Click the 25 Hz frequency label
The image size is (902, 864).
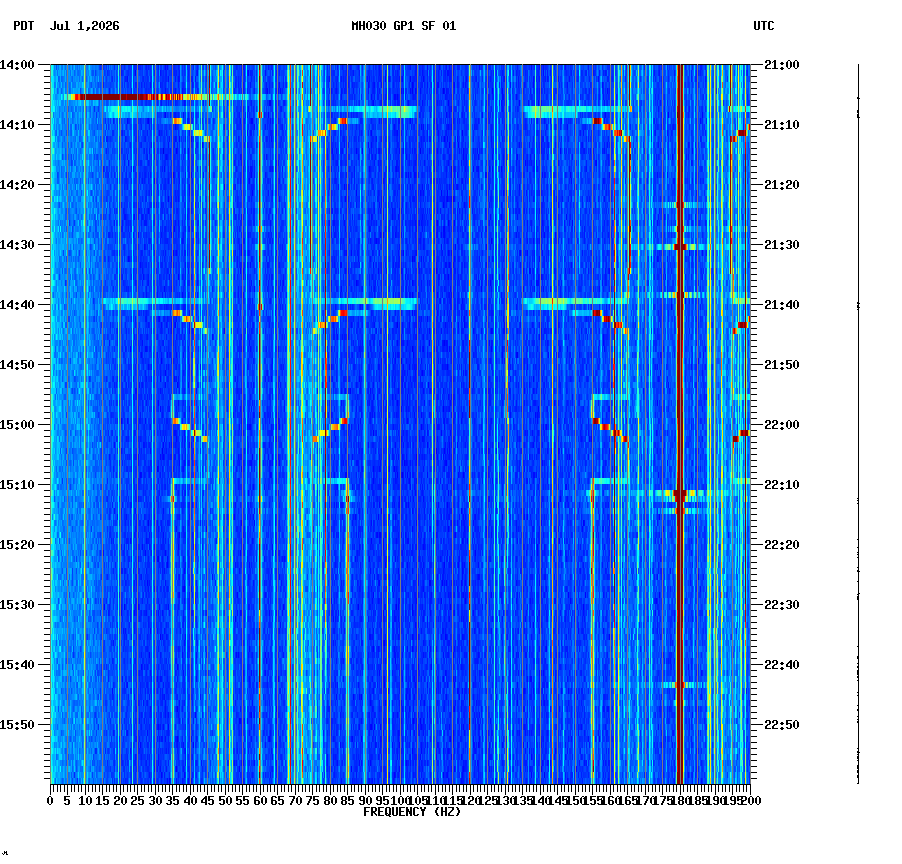(138, 801)
